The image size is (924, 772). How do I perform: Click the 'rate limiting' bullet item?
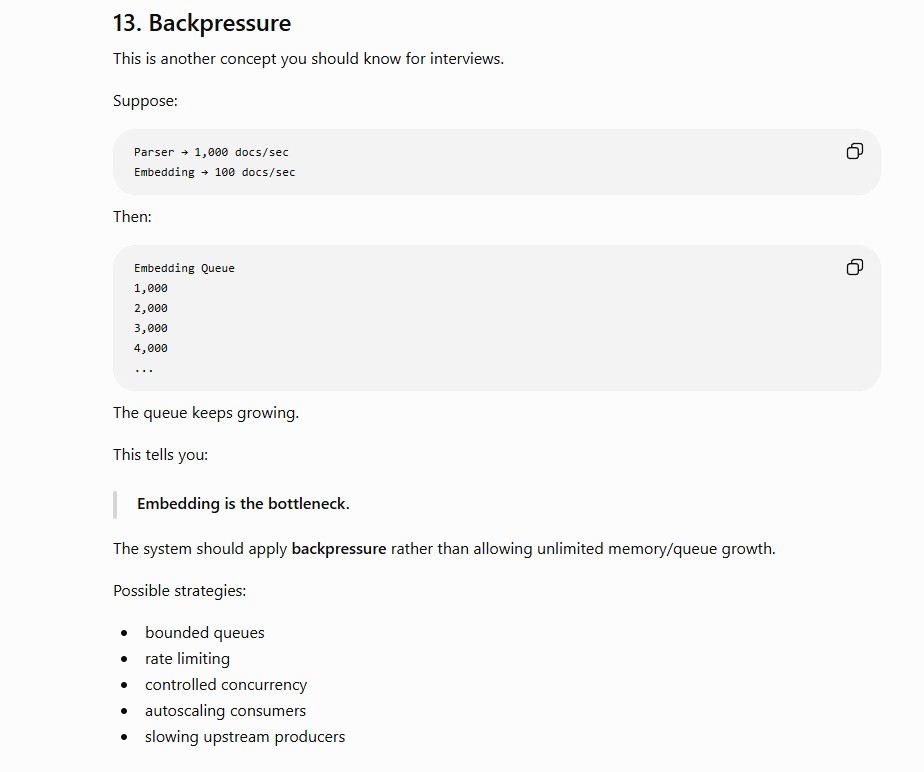pos(187,658)
